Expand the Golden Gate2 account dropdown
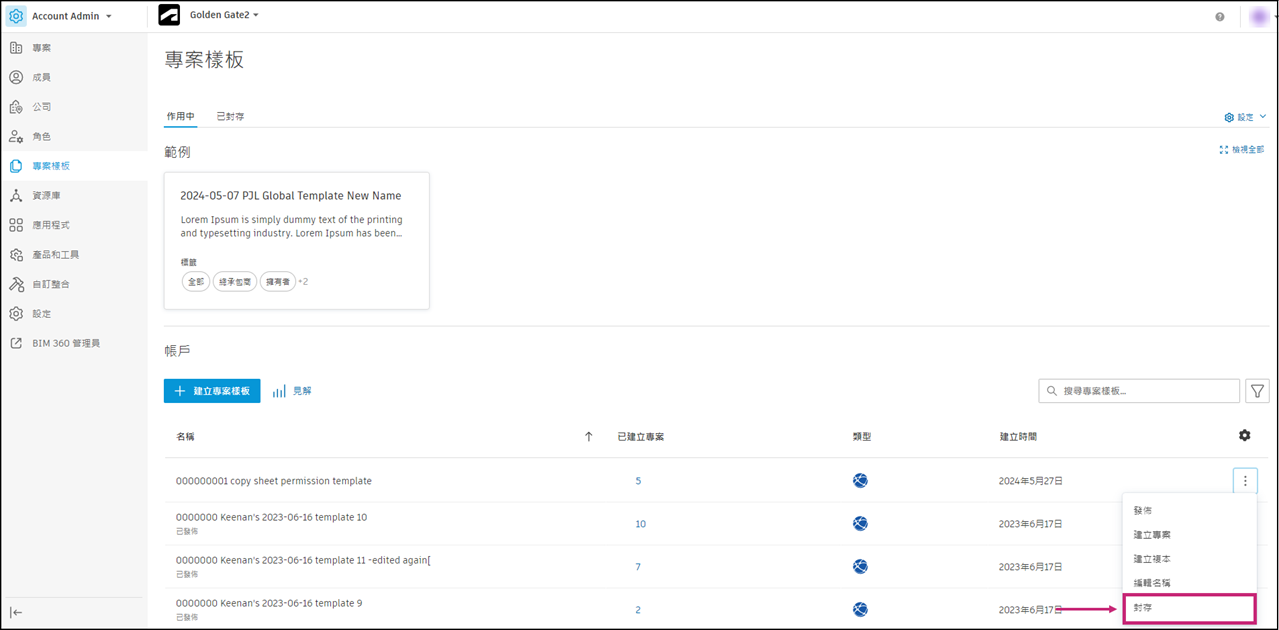The height and width of the screenshot is (630, 1279). [x=224, y=16]
